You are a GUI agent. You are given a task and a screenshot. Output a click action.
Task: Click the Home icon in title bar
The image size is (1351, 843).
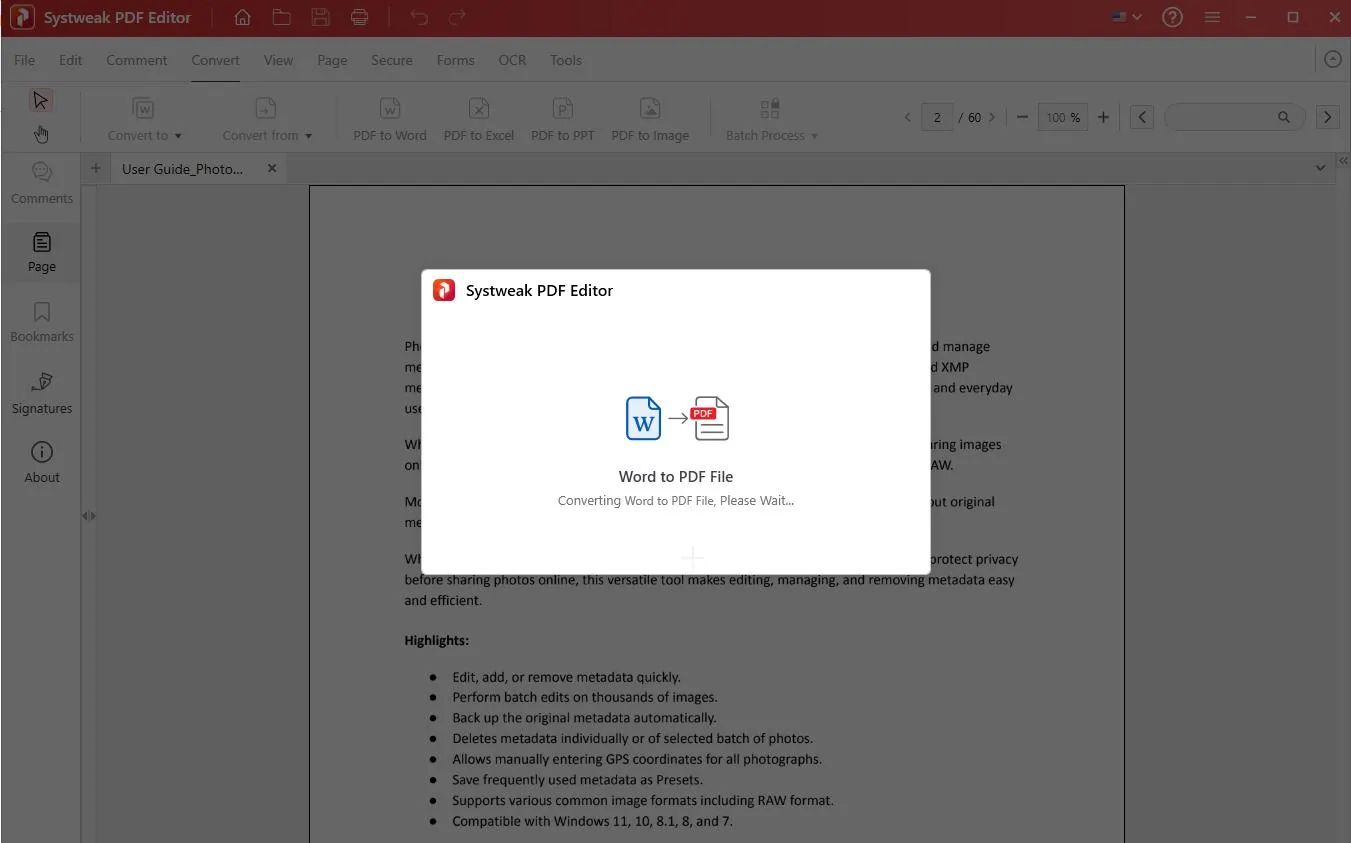pyautogui.click(x=242, y=18)
